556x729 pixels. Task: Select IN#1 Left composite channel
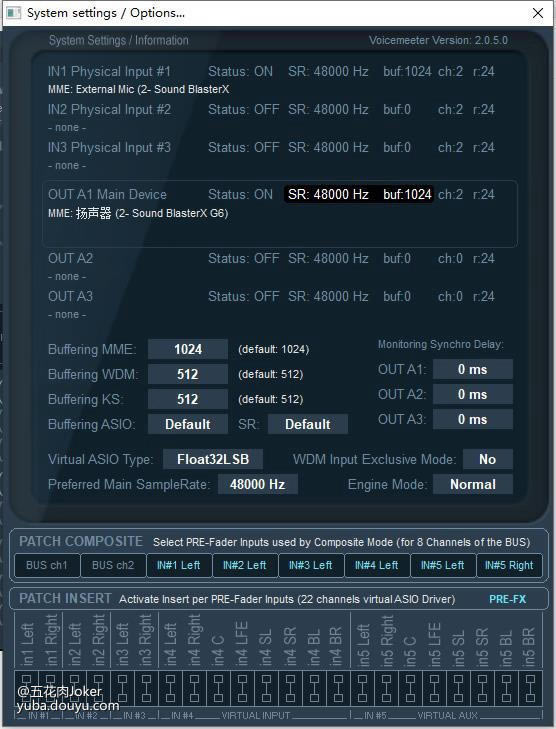(179, 565)
